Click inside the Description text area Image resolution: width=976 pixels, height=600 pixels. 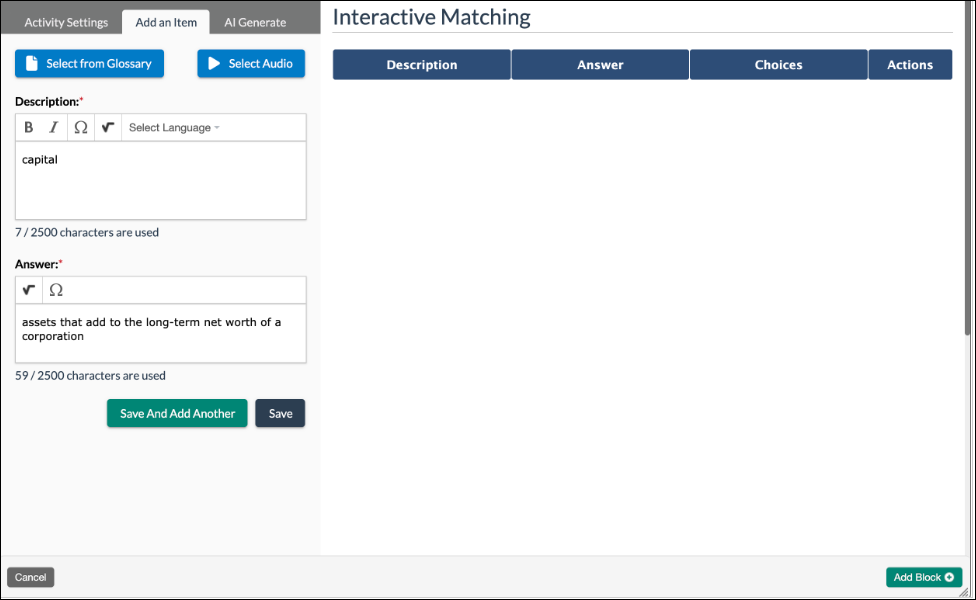point(160,180)
